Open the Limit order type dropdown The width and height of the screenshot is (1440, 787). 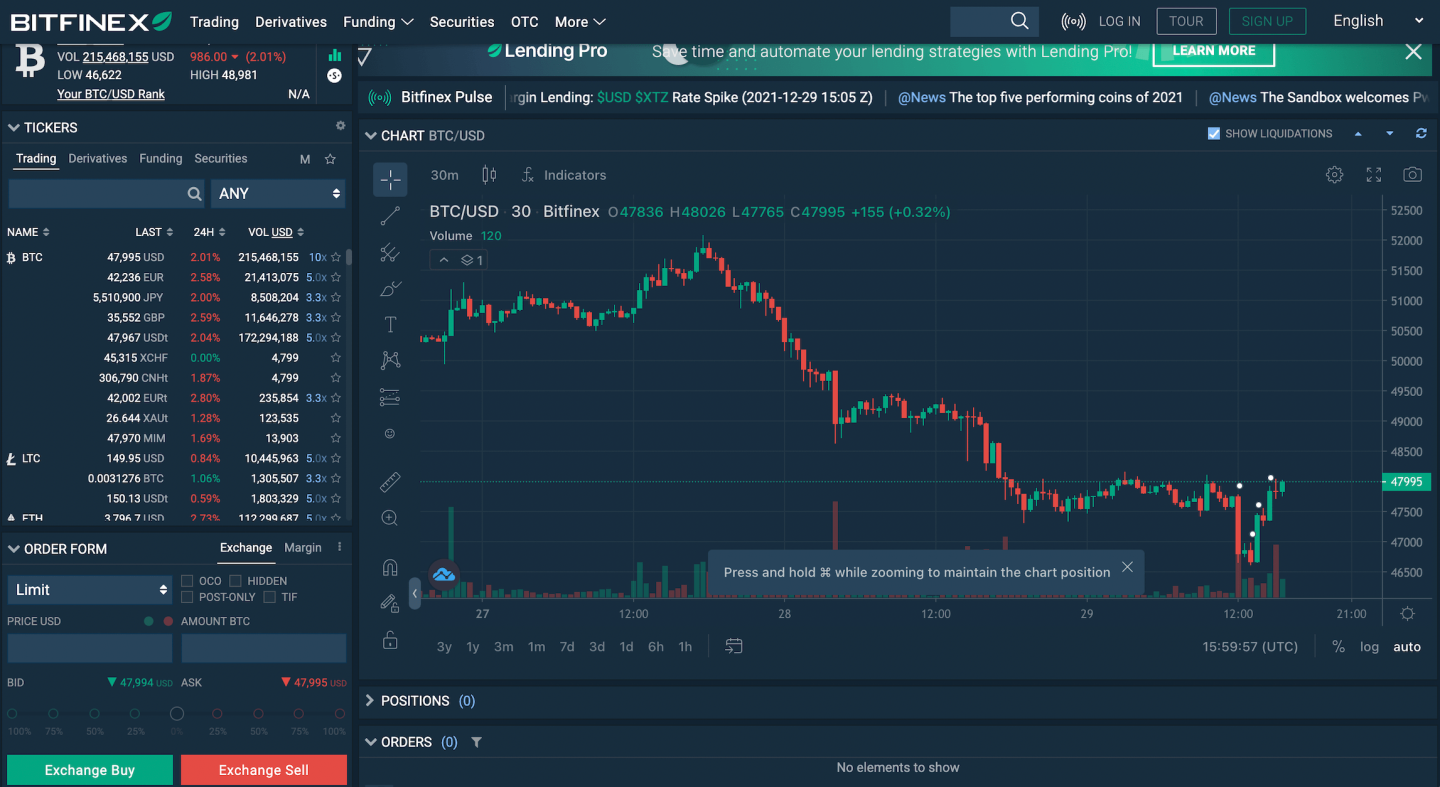coord(90,590)
